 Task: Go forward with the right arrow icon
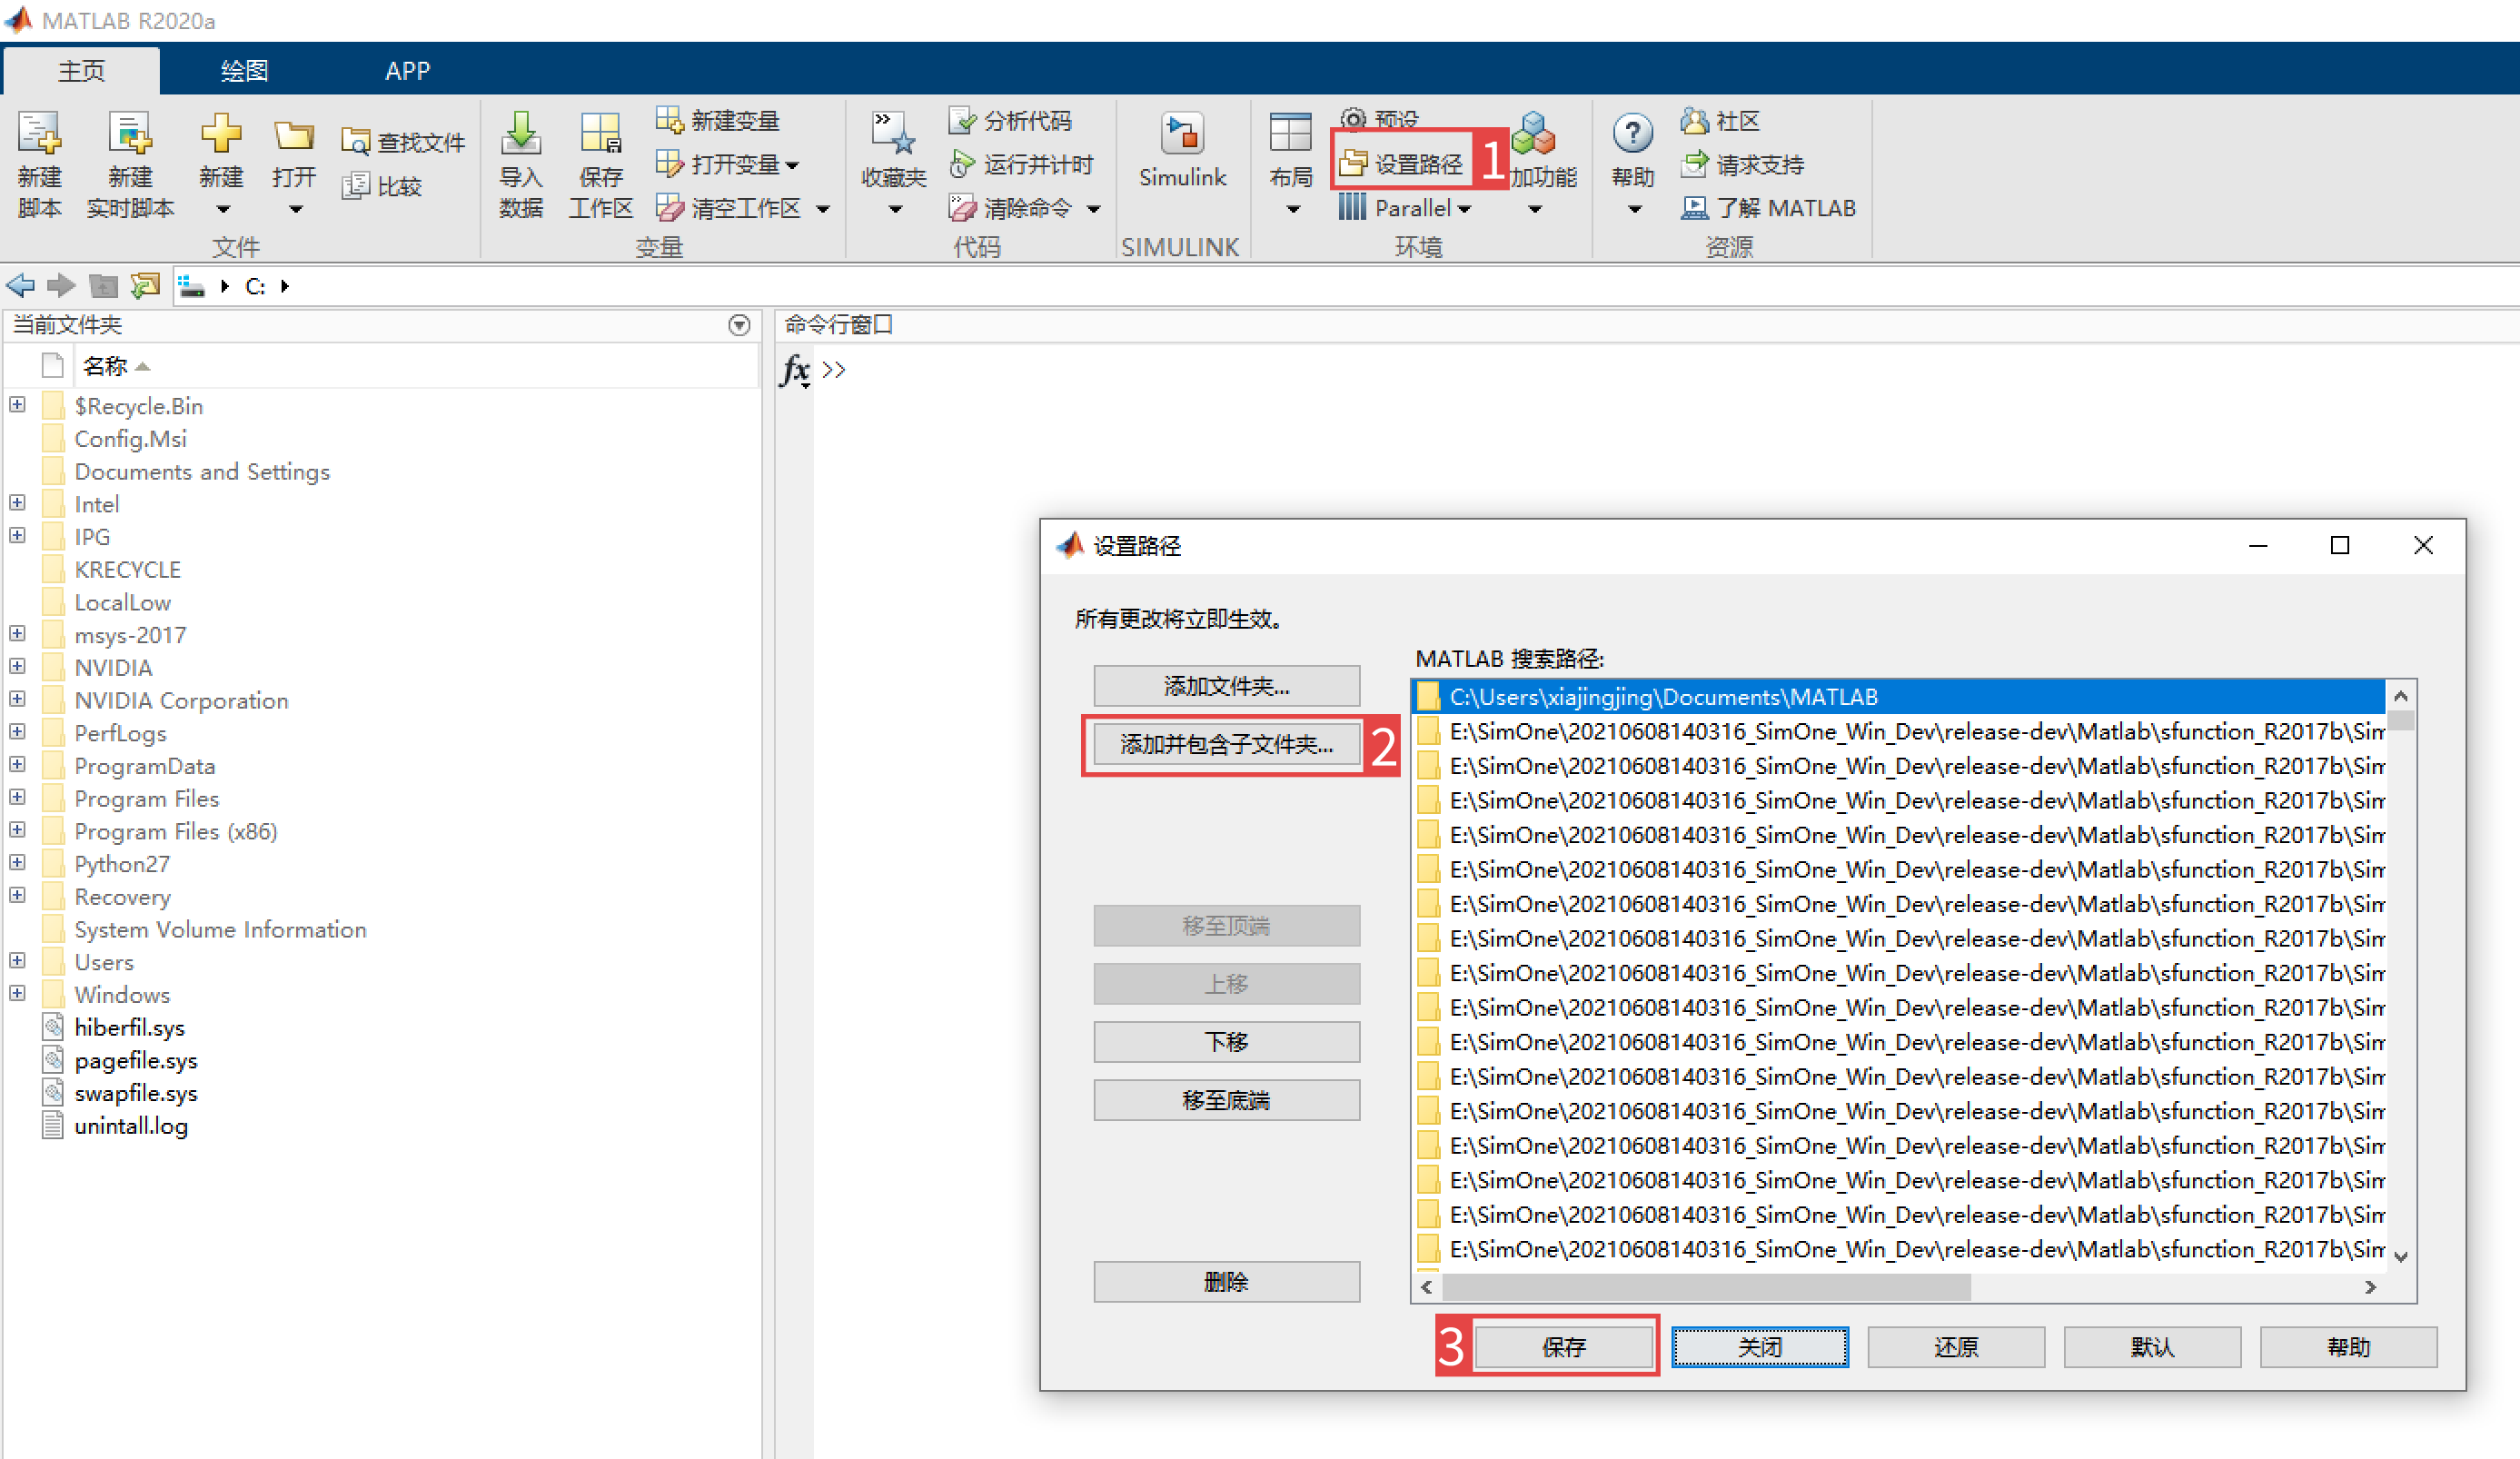(x=62, y=286)
